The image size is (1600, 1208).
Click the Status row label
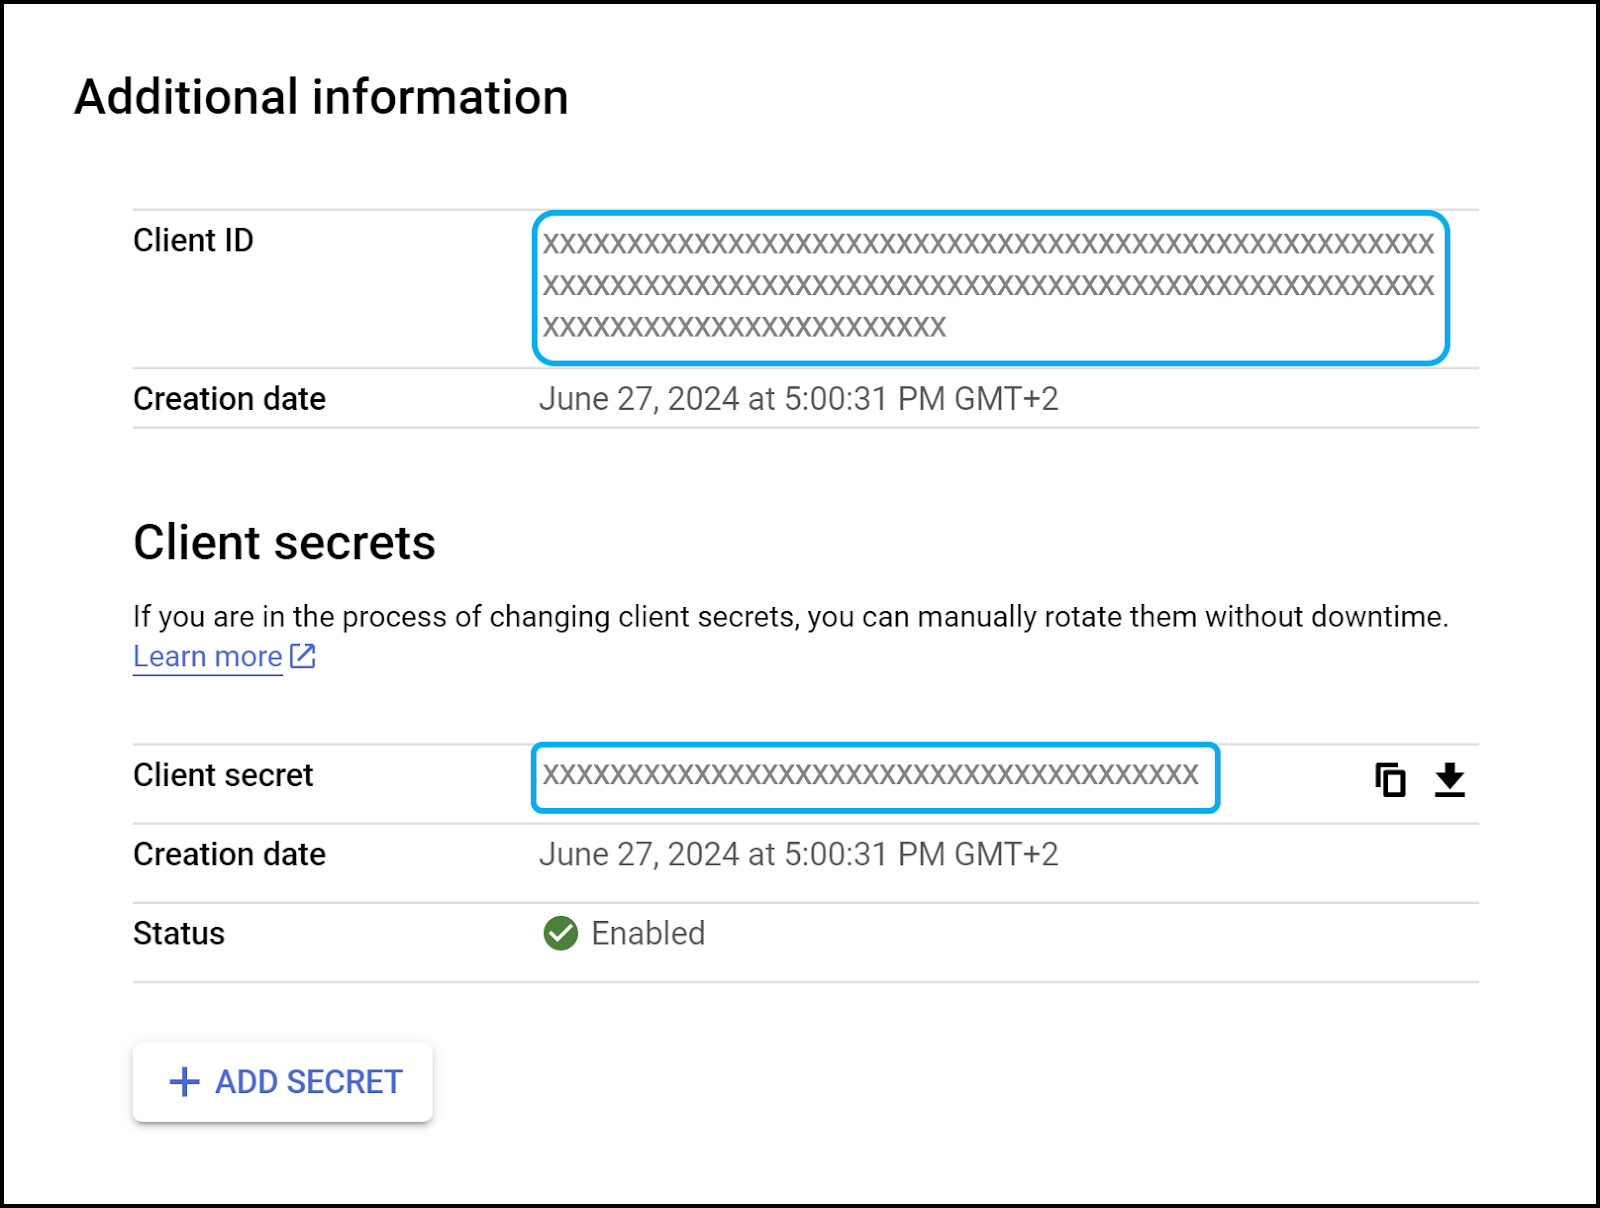pos(178,933)
